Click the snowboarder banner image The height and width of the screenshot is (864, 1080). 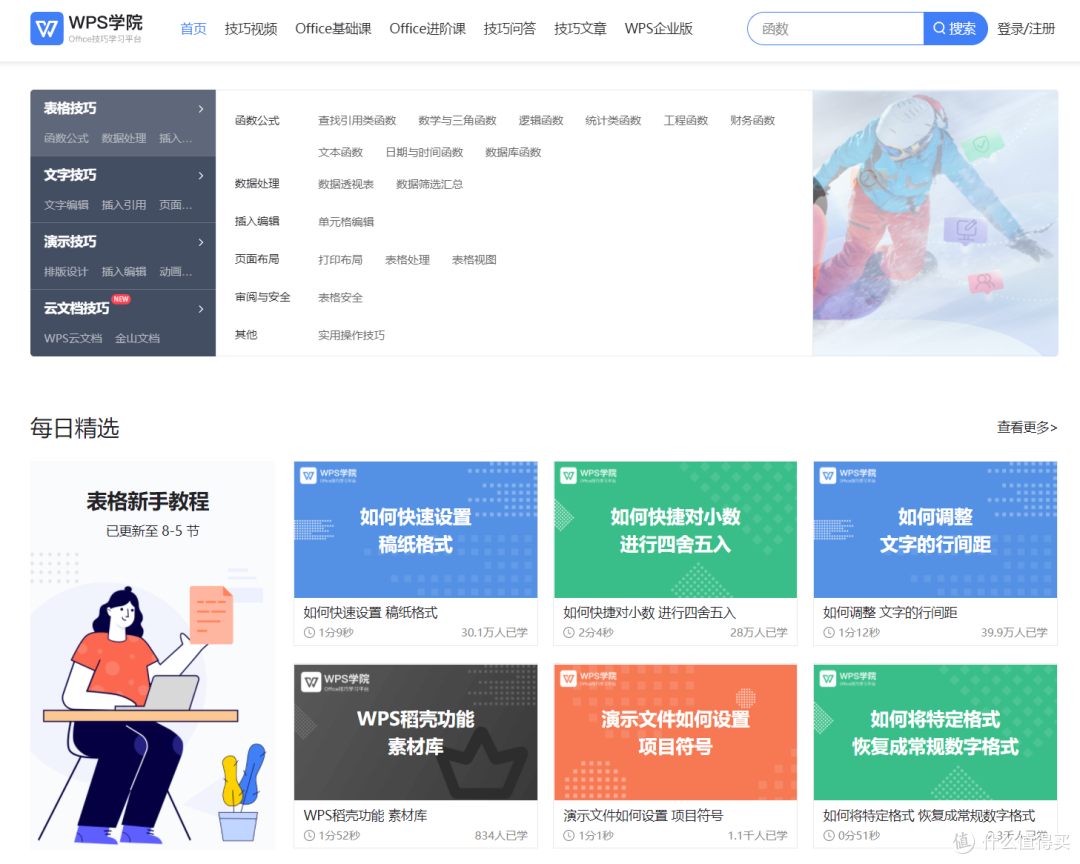[935, 223]
